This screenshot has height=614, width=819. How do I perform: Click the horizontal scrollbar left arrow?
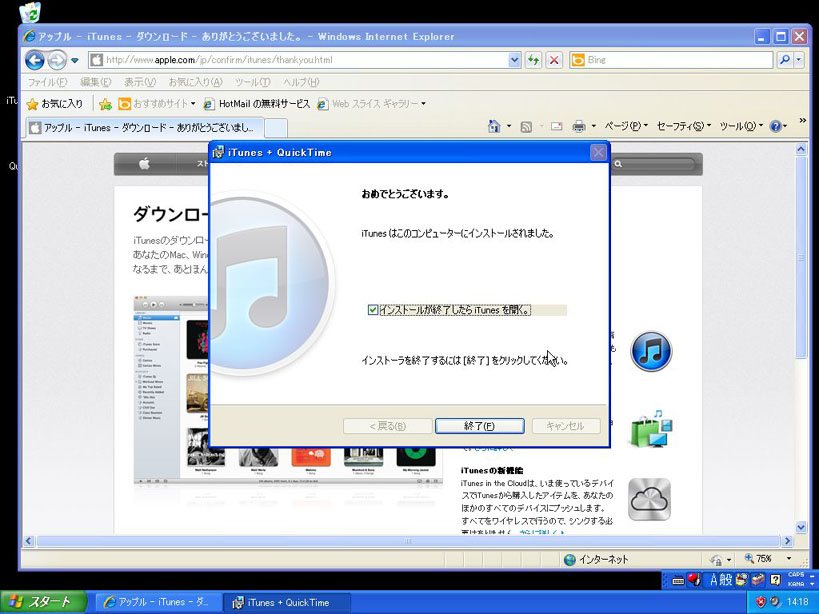click(x=29, y=541)
